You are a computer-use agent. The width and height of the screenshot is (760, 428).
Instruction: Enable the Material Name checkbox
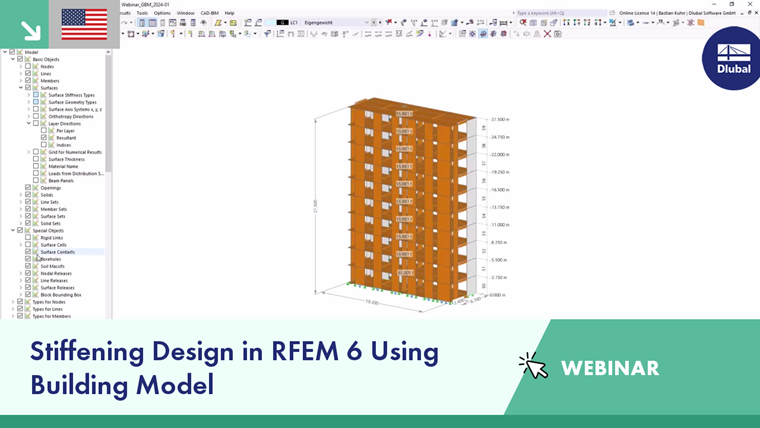[36, 166]
